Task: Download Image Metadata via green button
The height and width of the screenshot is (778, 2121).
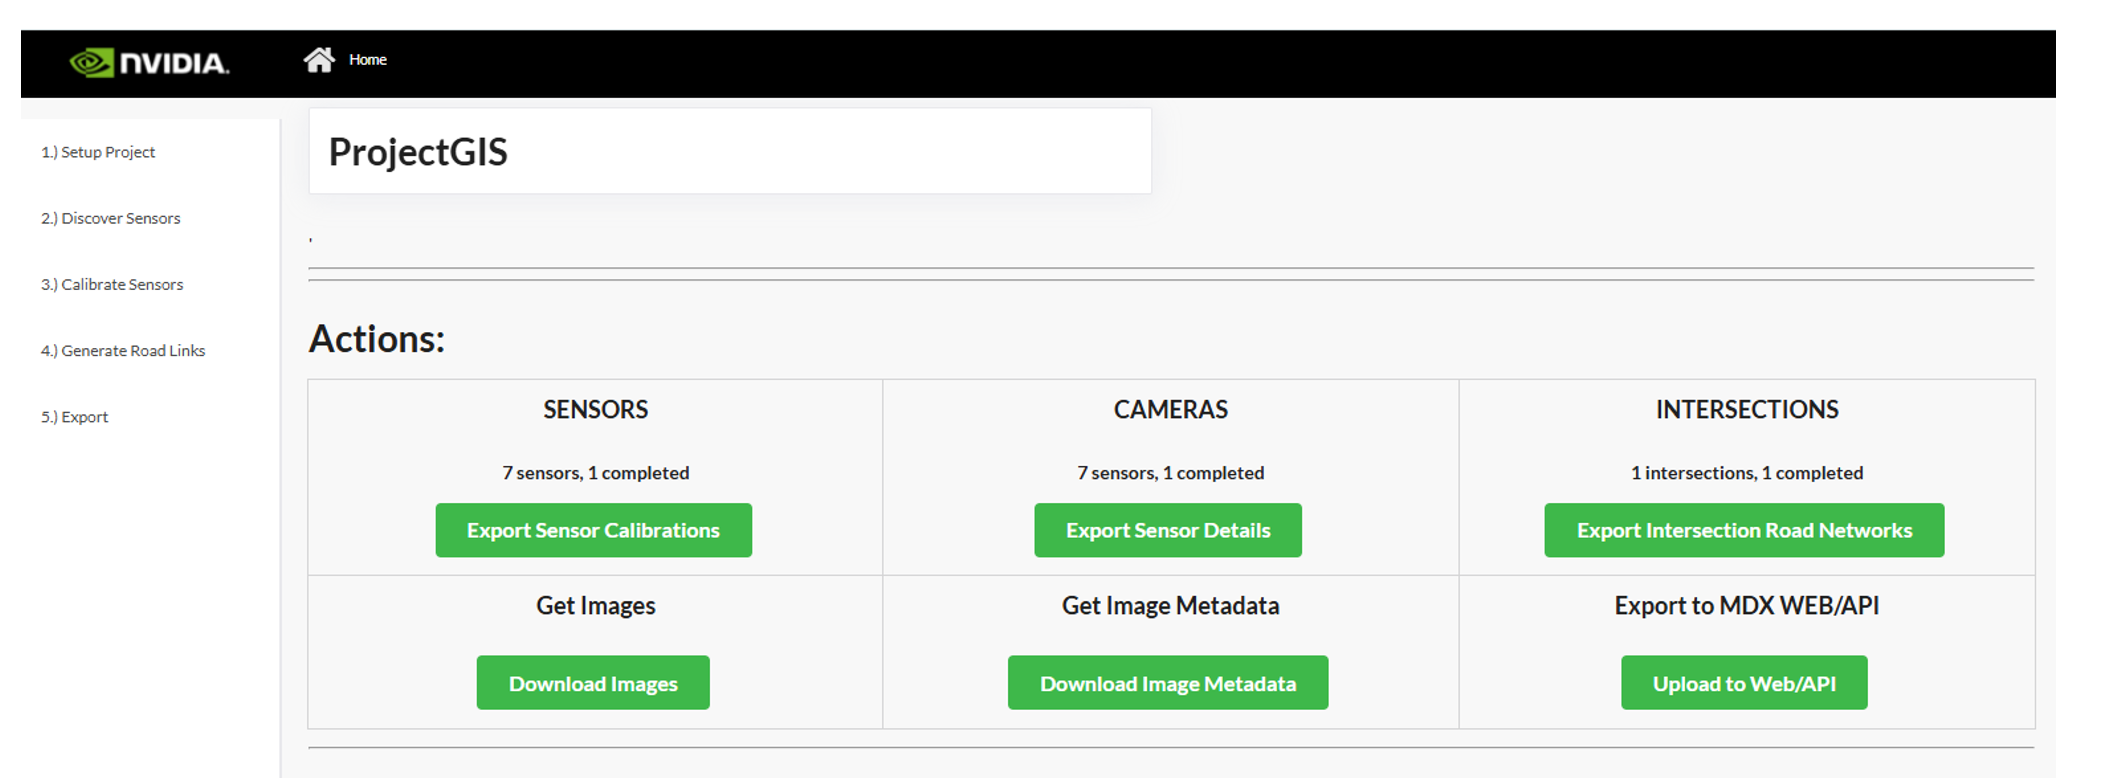Action: point(1167,683)
